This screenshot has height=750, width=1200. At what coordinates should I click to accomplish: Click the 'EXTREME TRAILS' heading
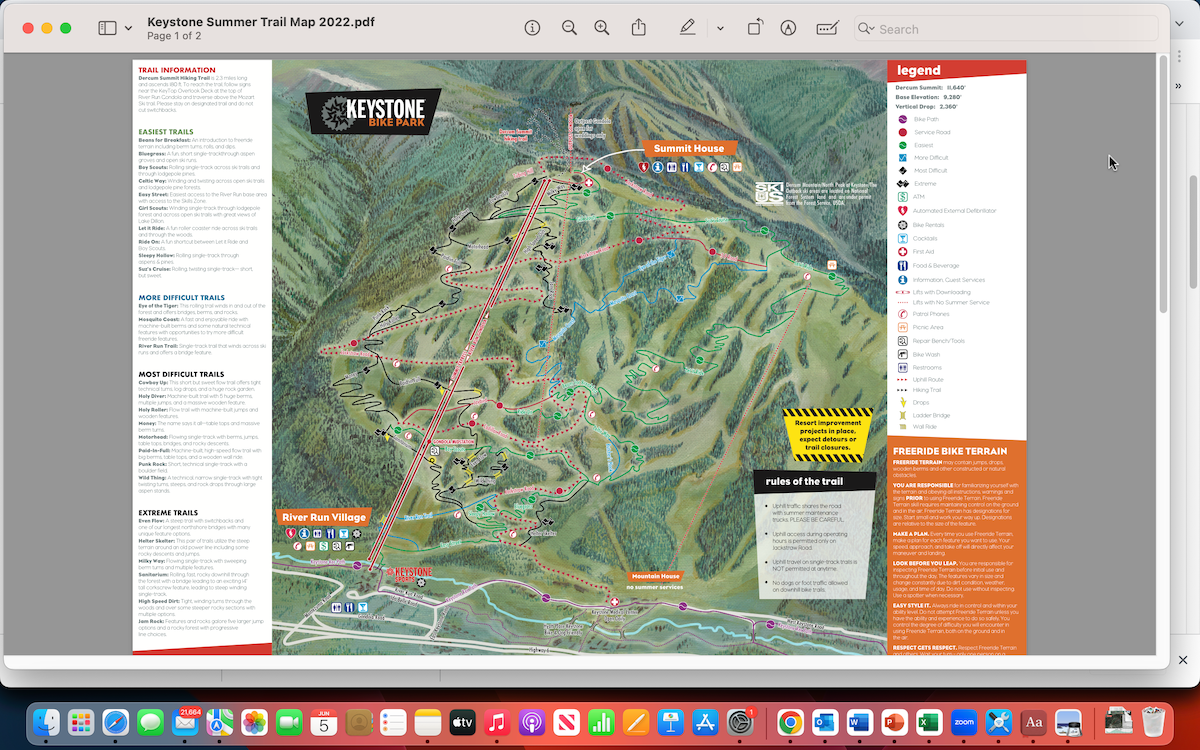(168, 513)
